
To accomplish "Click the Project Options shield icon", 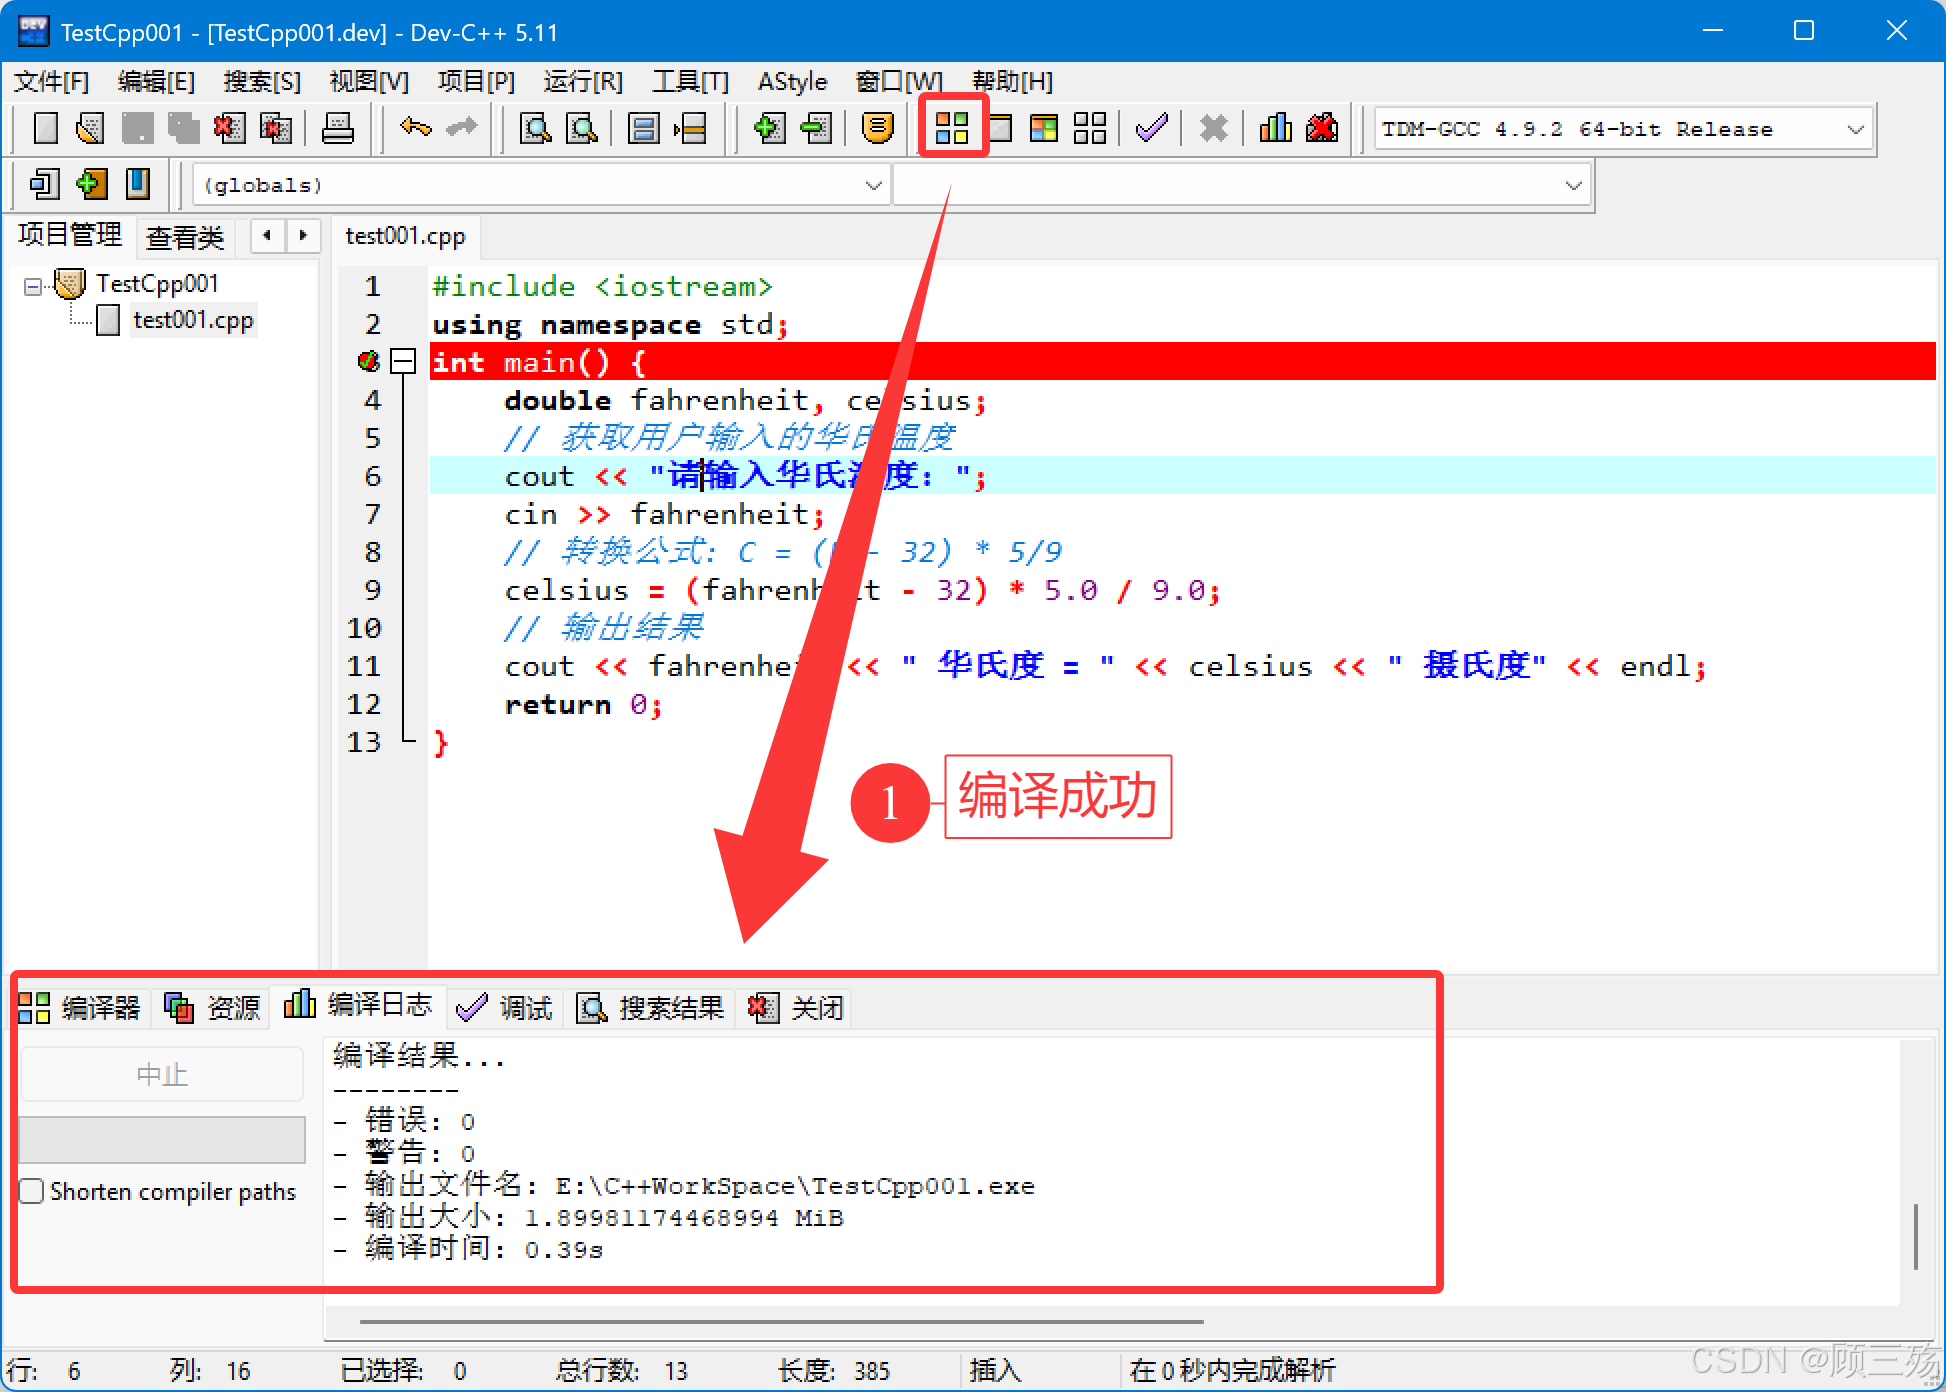I will pyautogui.click(x=877, y=128).
